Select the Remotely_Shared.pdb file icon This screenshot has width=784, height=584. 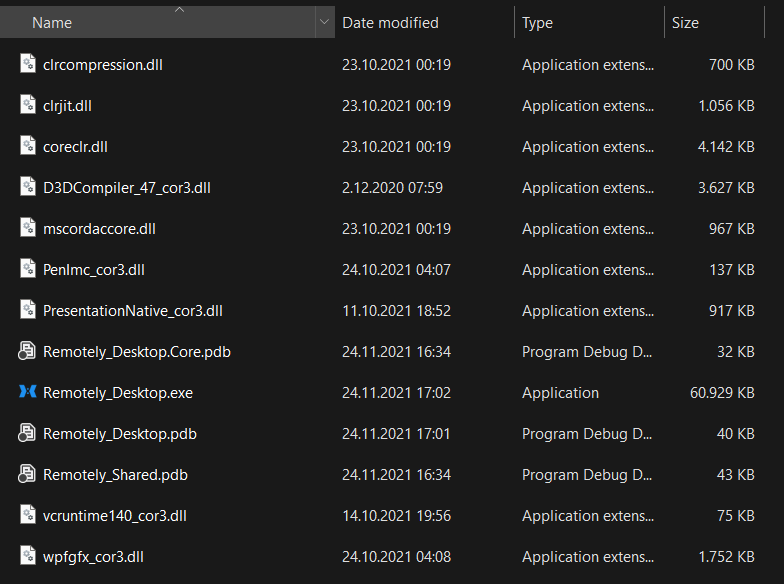click(27, 474)
